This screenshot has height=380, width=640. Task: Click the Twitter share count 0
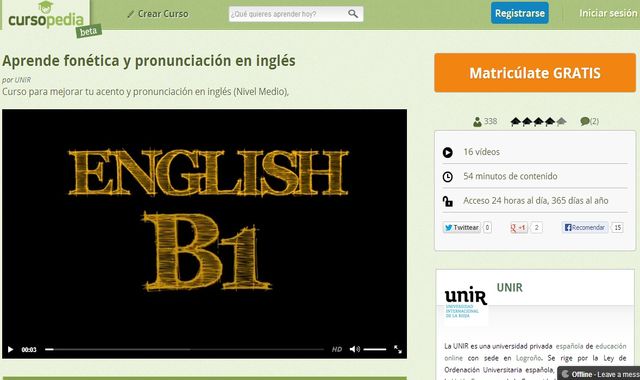click(487, 227)
